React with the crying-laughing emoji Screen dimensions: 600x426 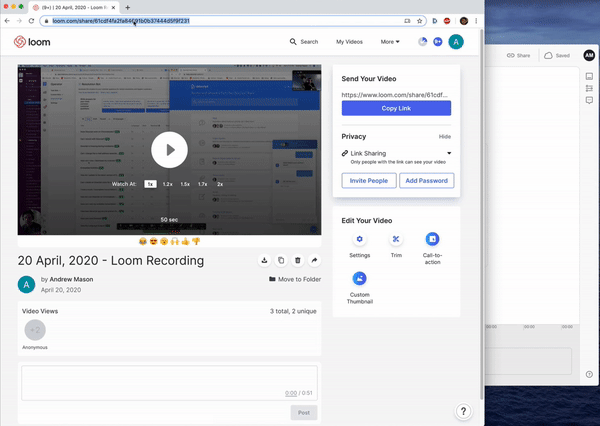143,241
